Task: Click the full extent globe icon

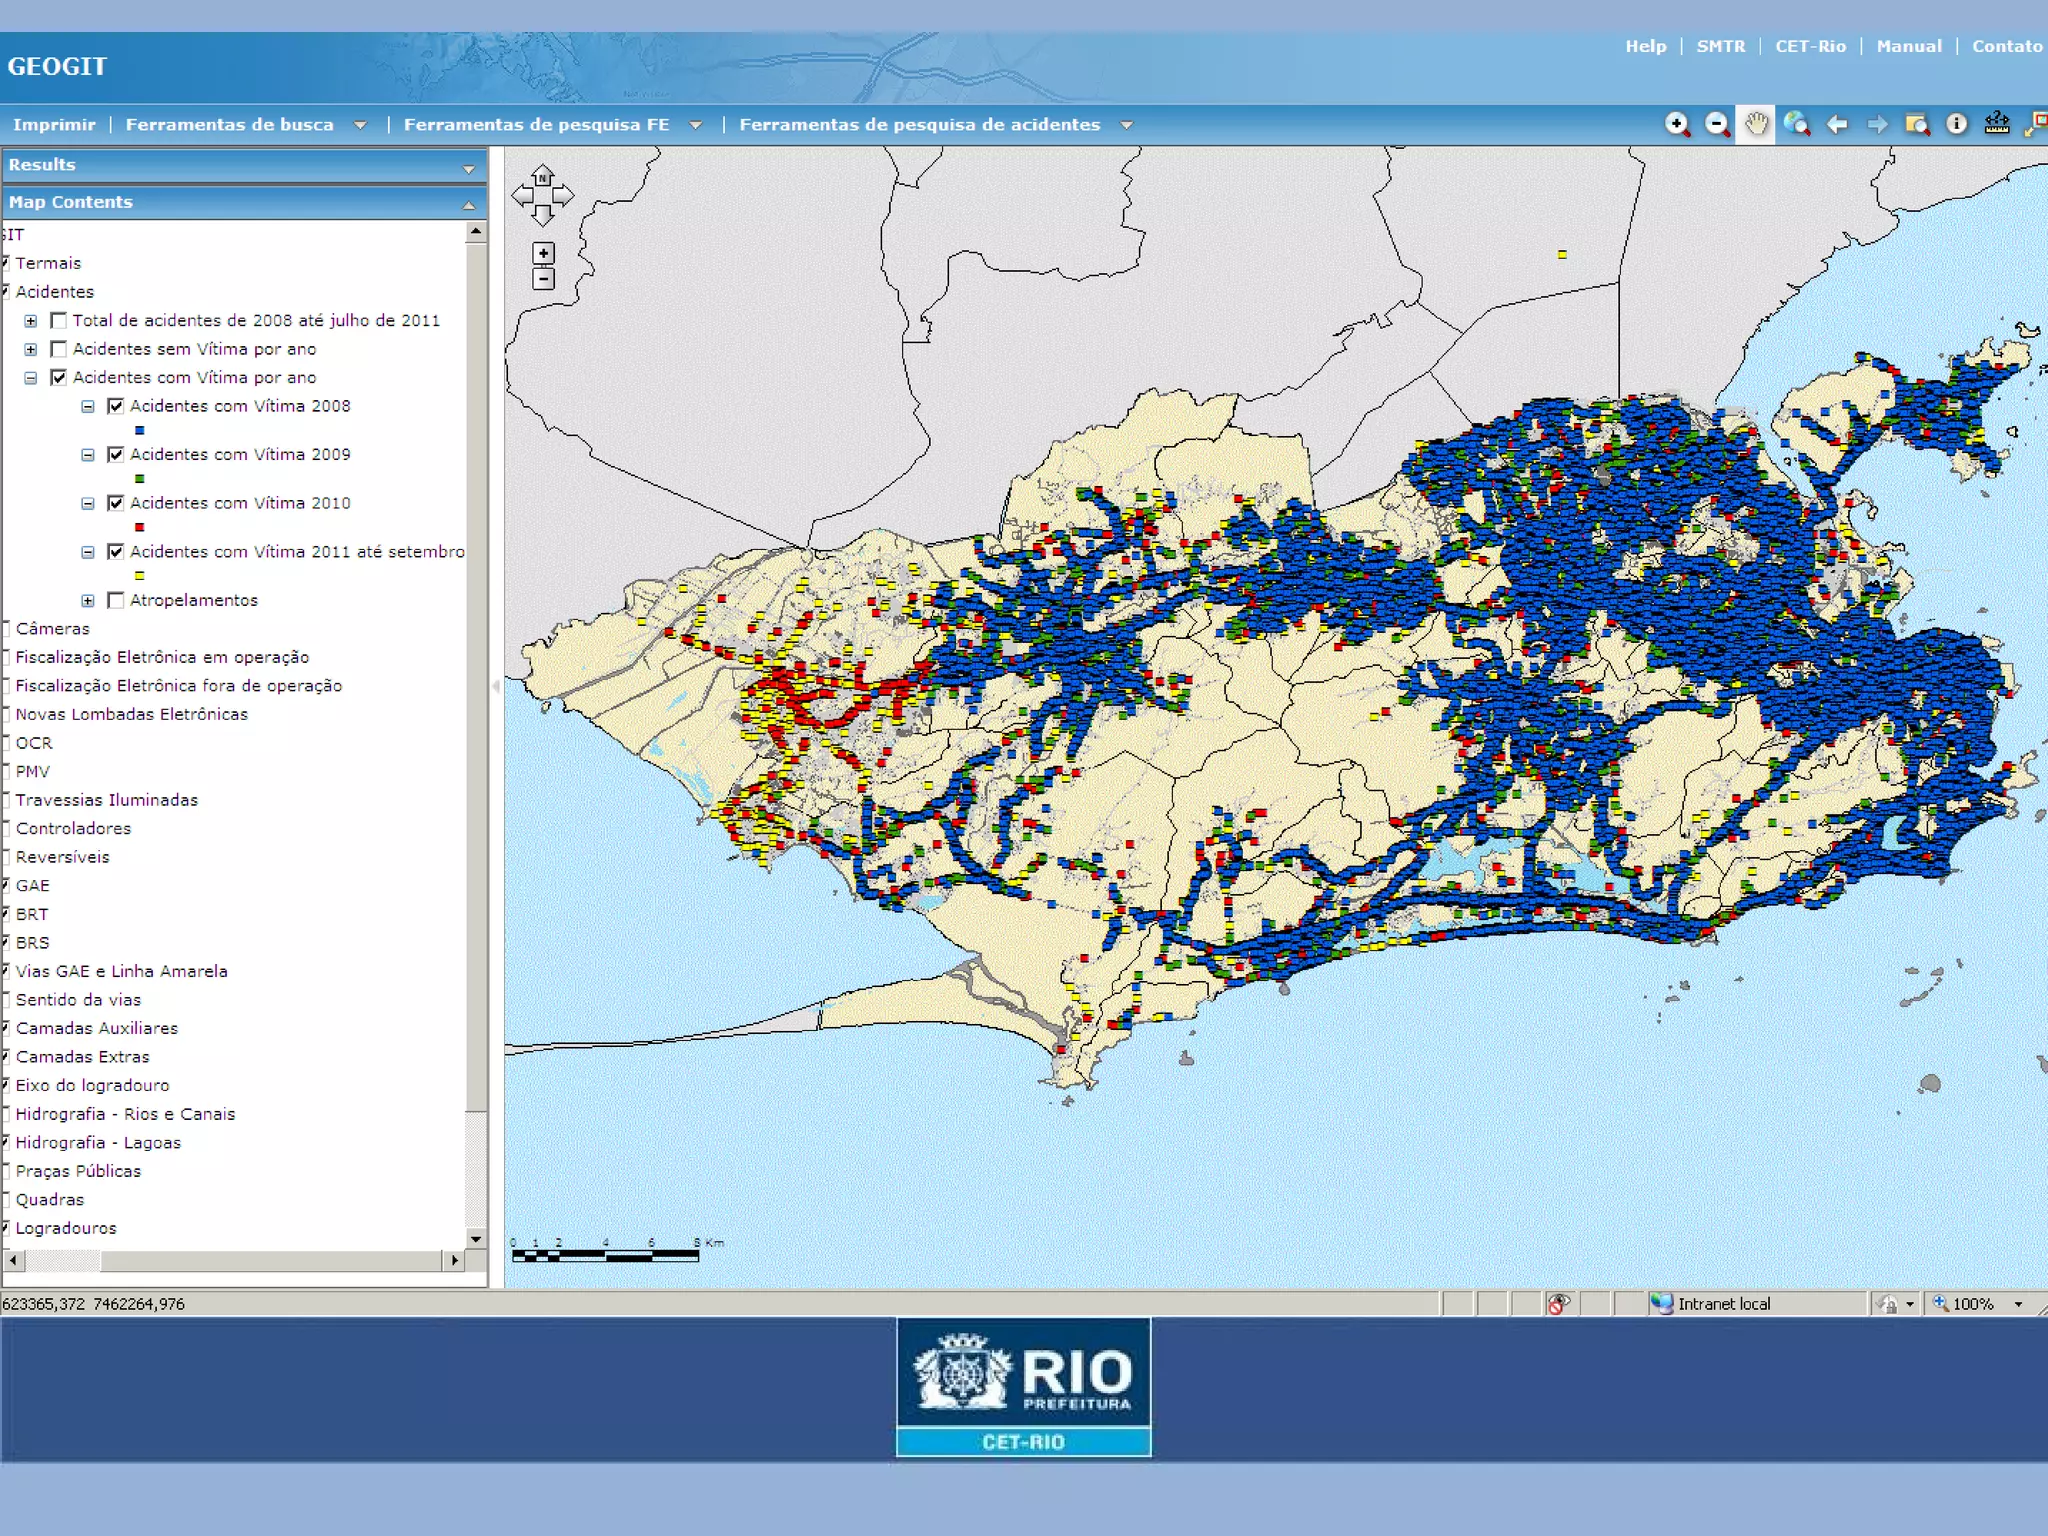Action: pyautogui.click(x=1797, y=124)
